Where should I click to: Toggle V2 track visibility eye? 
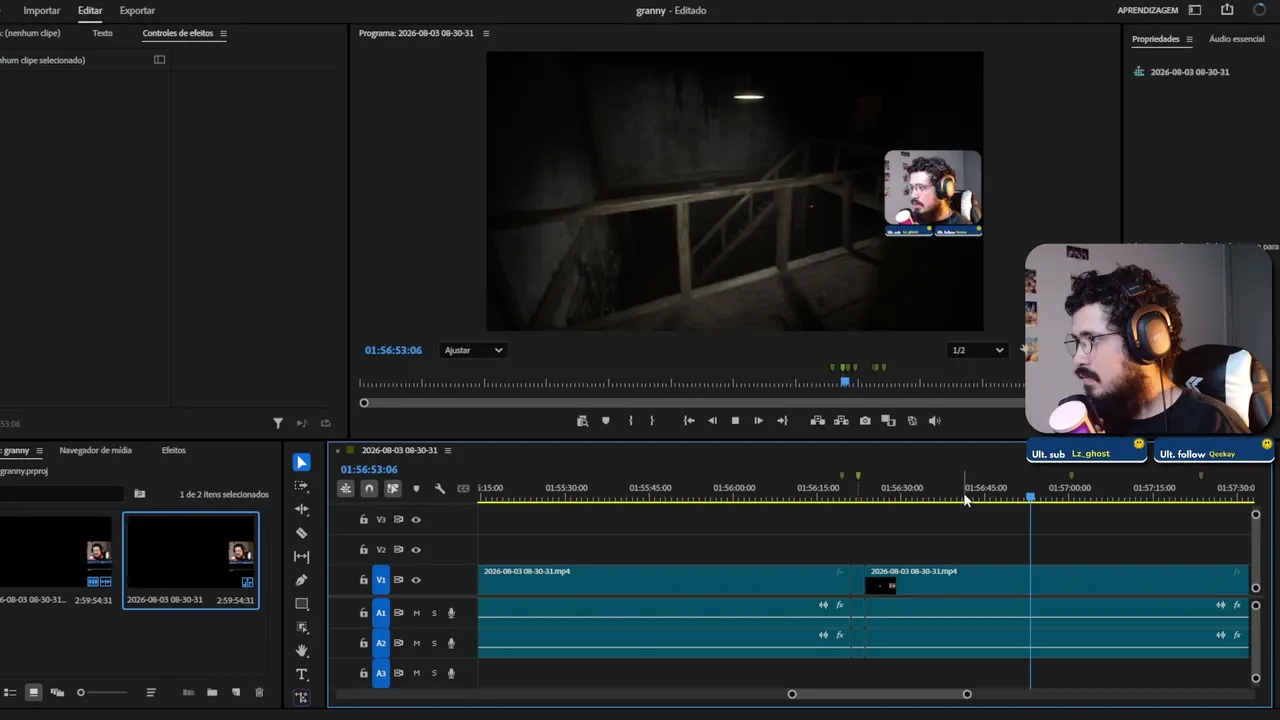(x=416, y=550)
